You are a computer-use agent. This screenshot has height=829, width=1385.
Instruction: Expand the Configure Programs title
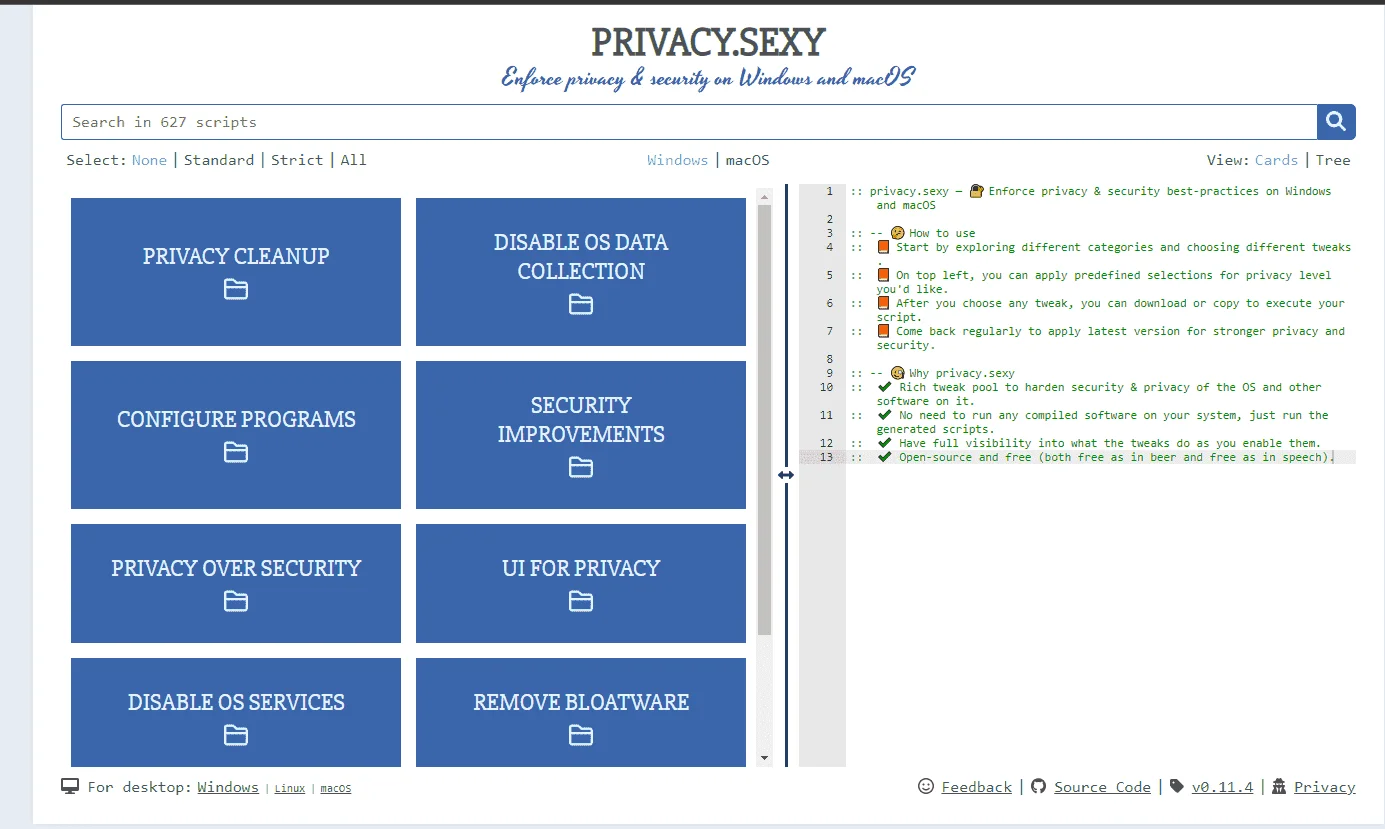coord(236,419)
